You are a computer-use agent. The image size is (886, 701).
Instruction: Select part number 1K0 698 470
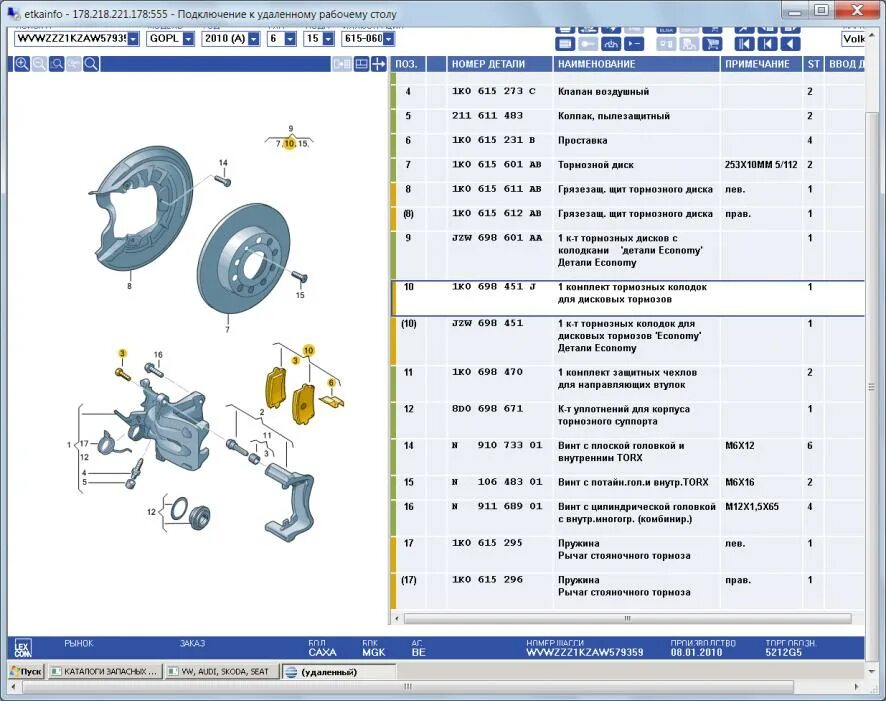coord(487,372)
